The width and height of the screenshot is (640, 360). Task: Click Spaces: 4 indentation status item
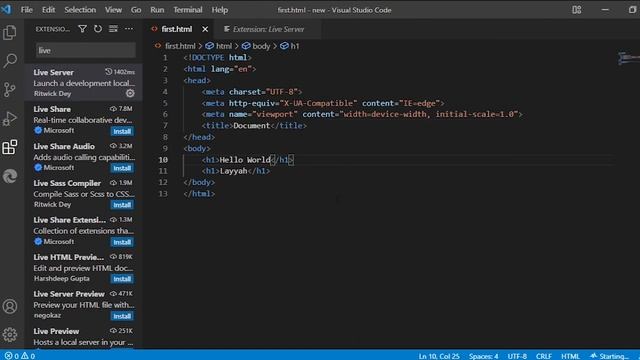click(483, 356)
